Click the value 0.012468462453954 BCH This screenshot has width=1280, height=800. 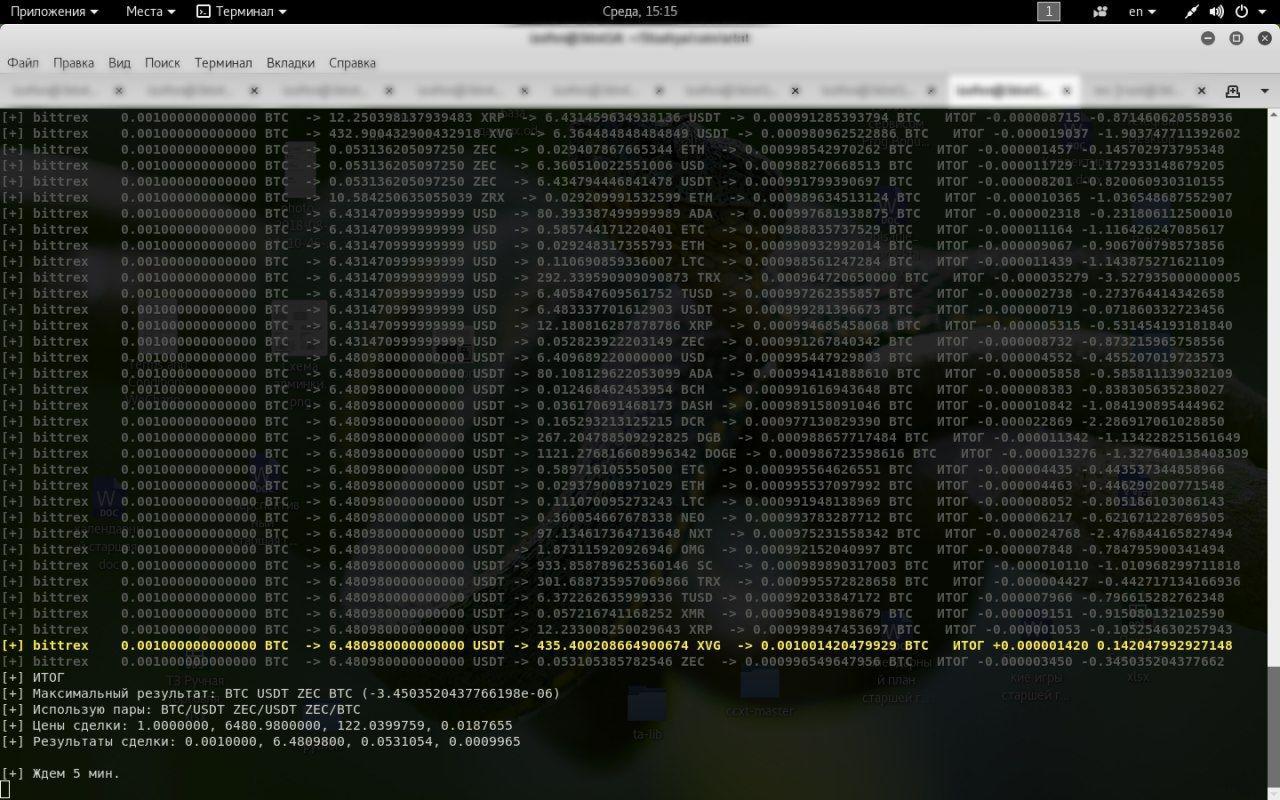(x=621, y=389)
